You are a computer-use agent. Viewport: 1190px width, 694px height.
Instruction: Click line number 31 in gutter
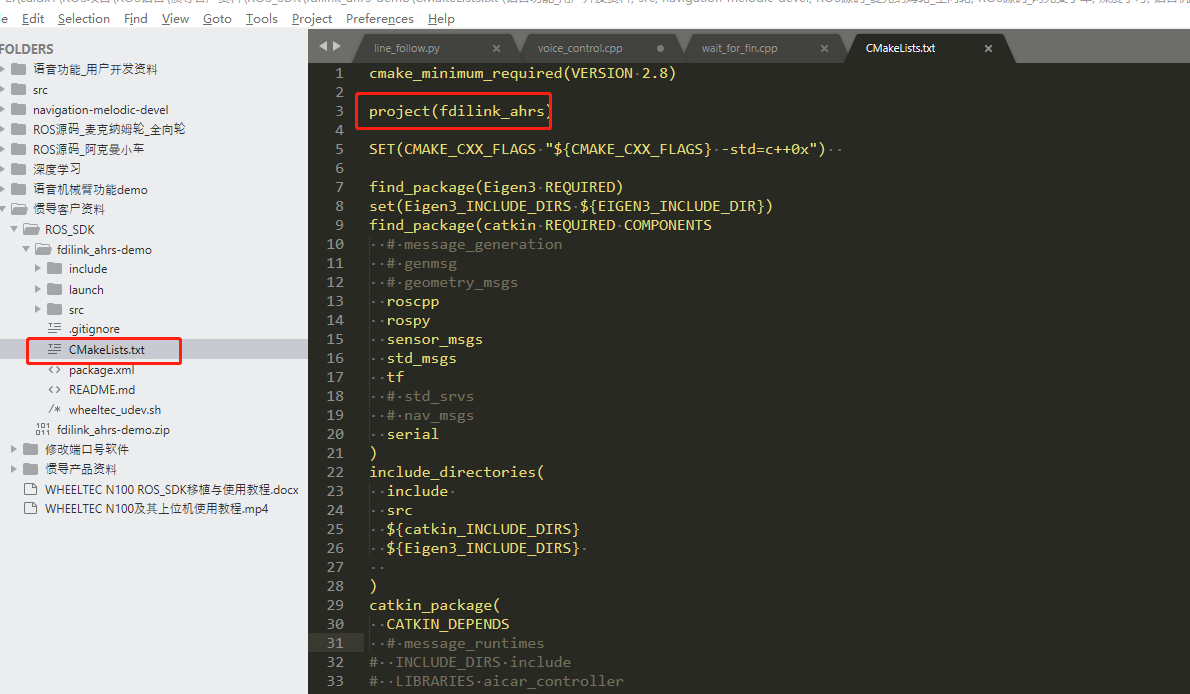pyautogui.click(x=335, y=642)
